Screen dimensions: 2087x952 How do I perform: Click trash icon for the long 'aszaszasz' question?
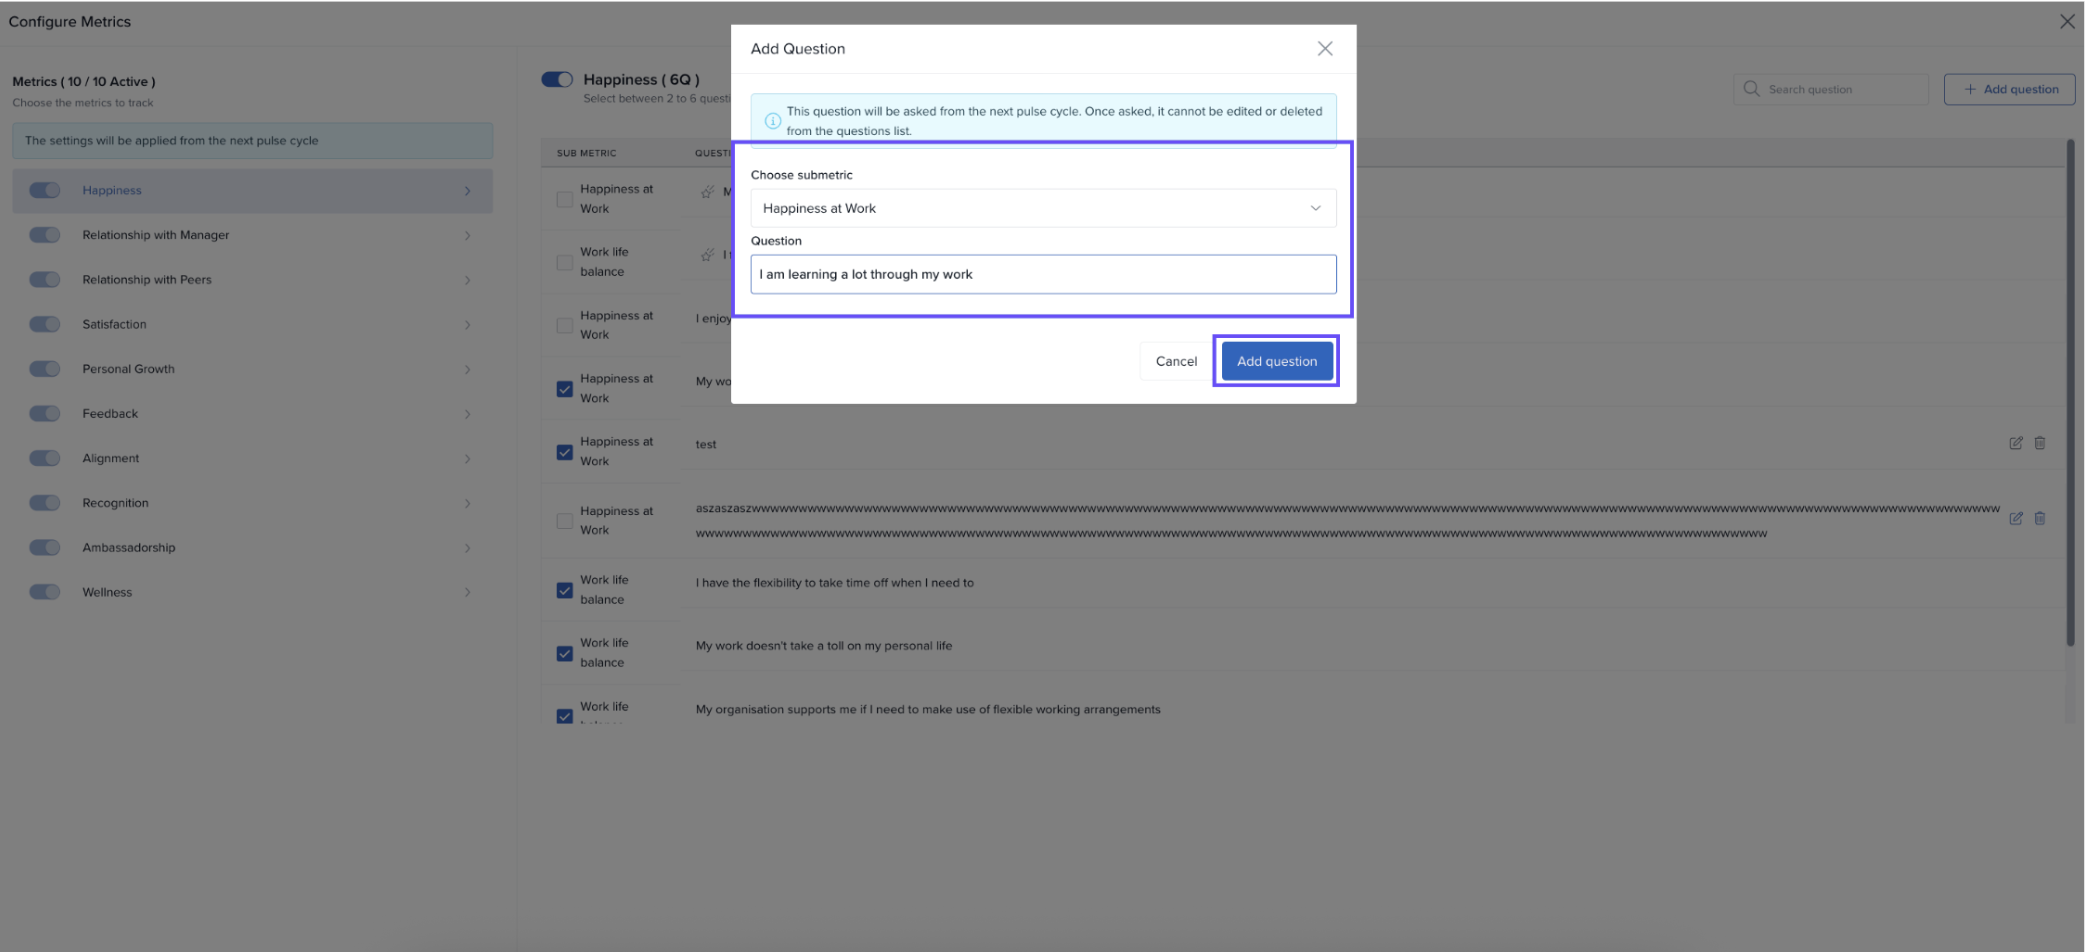point(2039,518)
